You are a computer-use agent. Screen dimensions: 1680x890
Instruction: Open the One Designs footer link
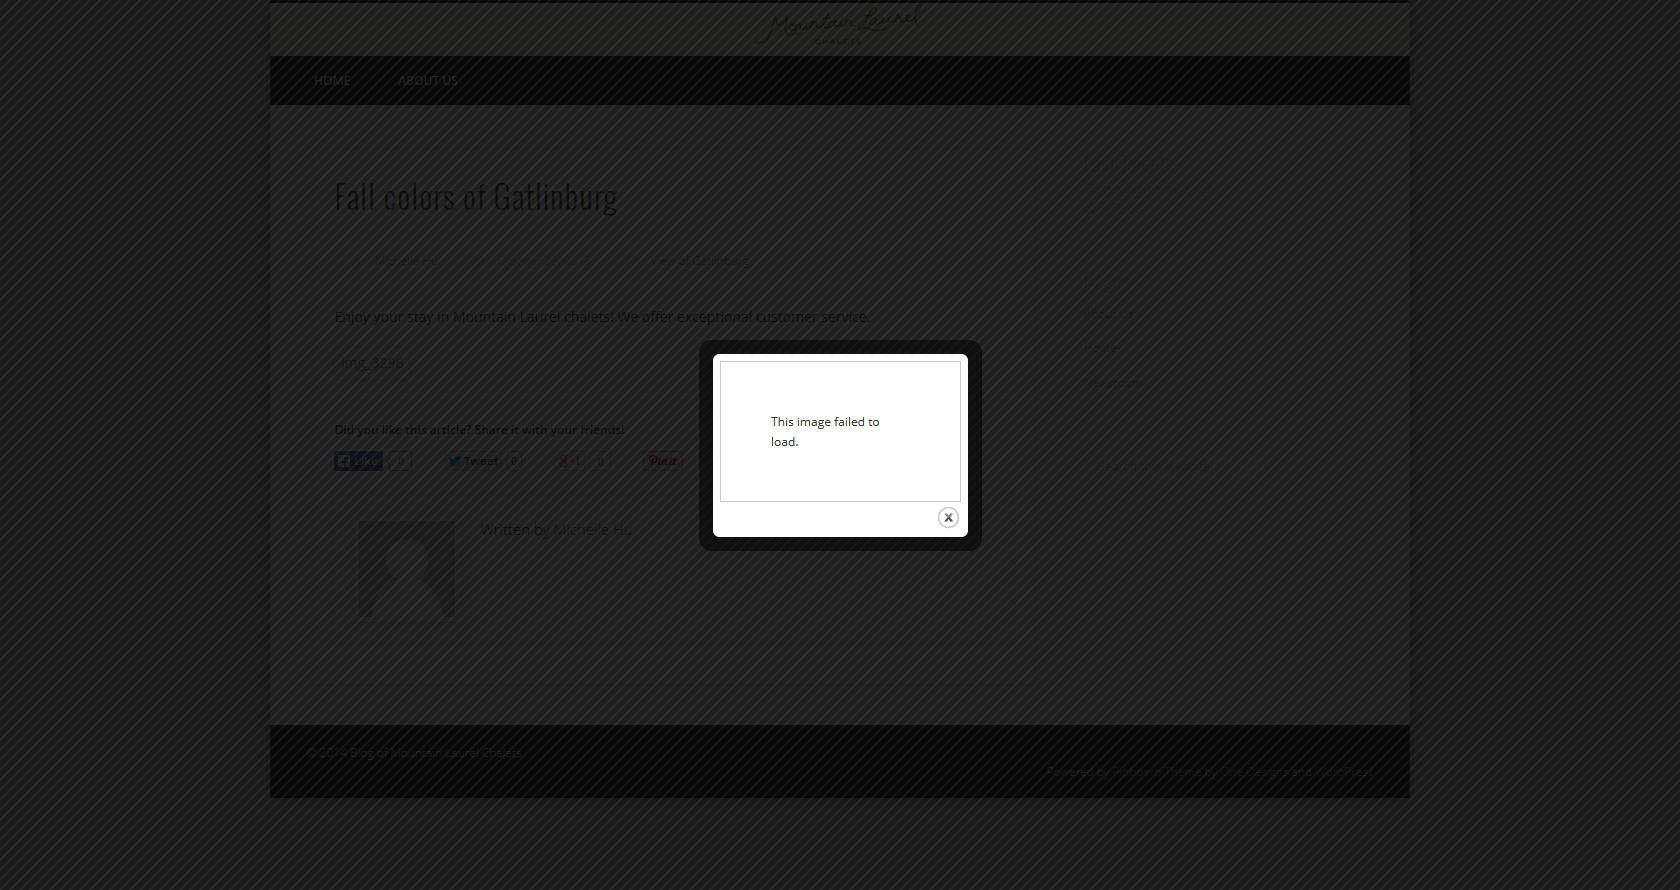1254,772
